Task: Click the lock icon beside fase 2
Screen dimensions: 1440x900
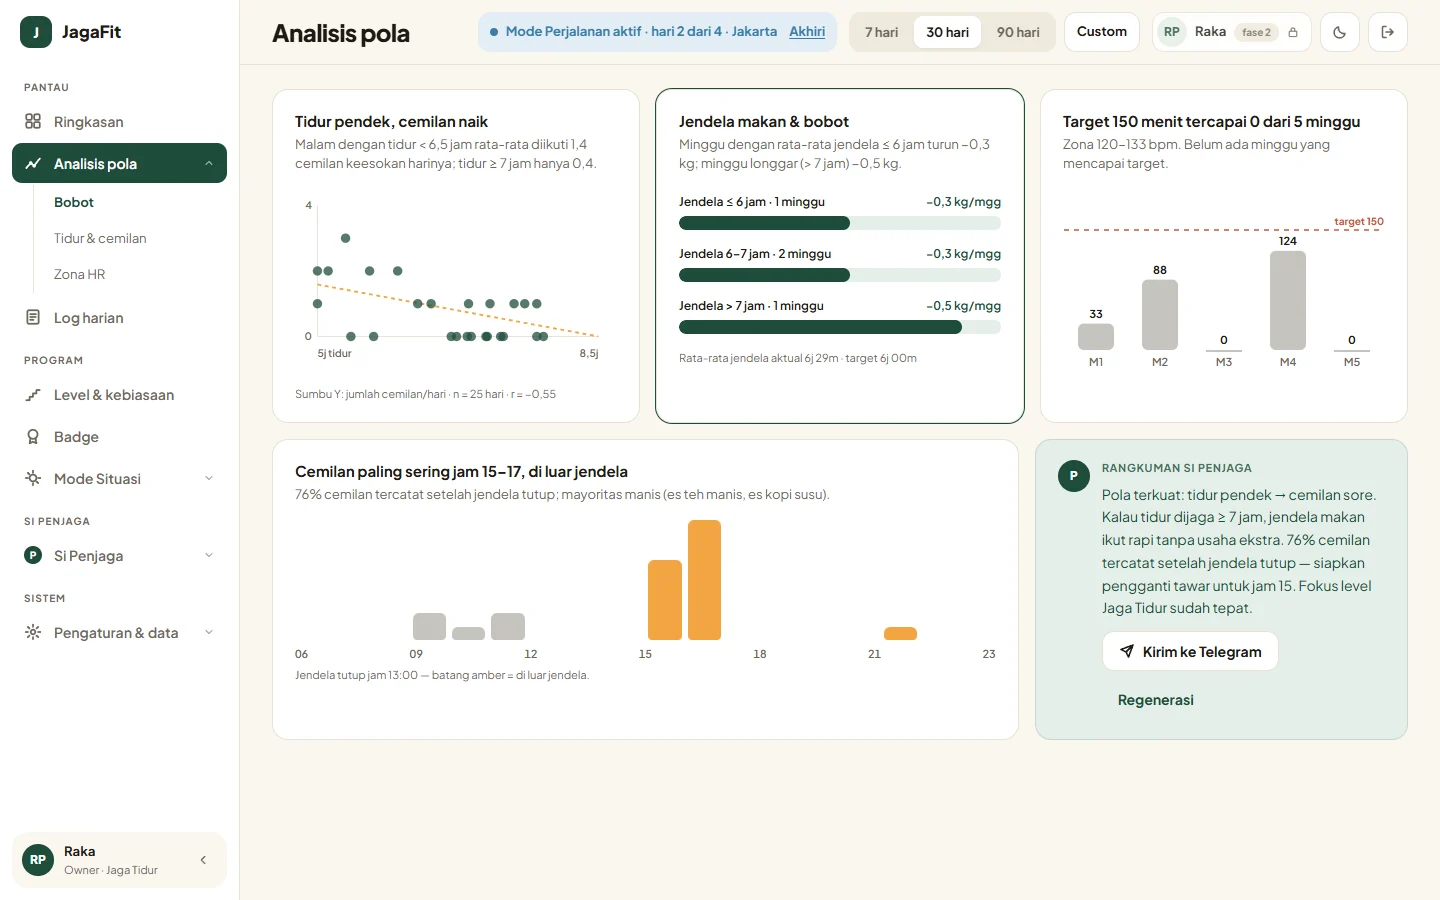Action: pyautogui.click(x=1293, y=32)
